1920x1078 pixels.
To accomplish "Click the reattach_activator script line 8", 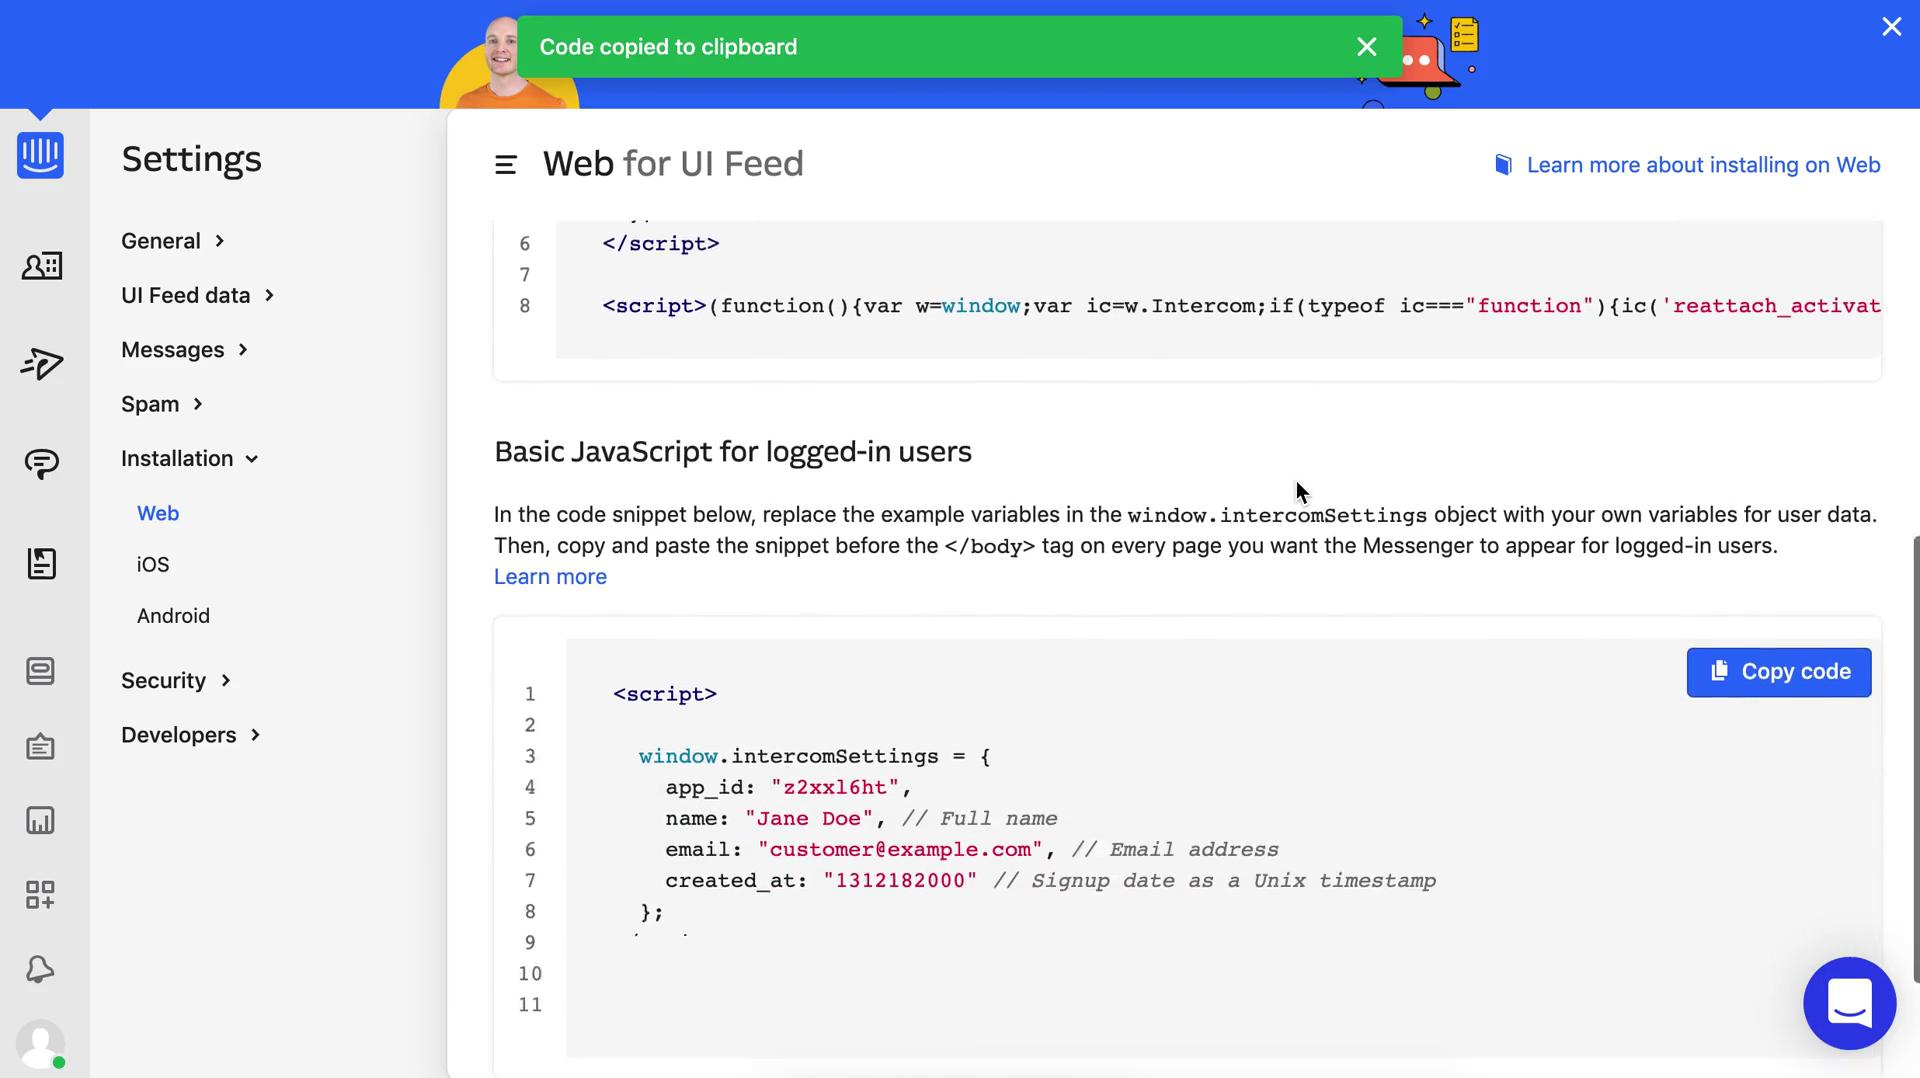I will click(1241, 306).
